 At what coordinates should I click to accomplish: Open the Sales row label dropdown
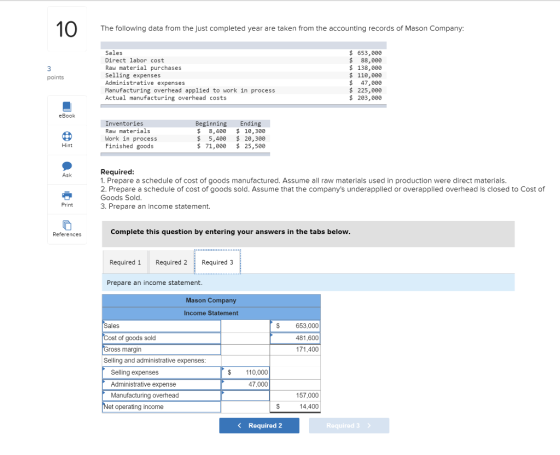[x=161, y=326]
